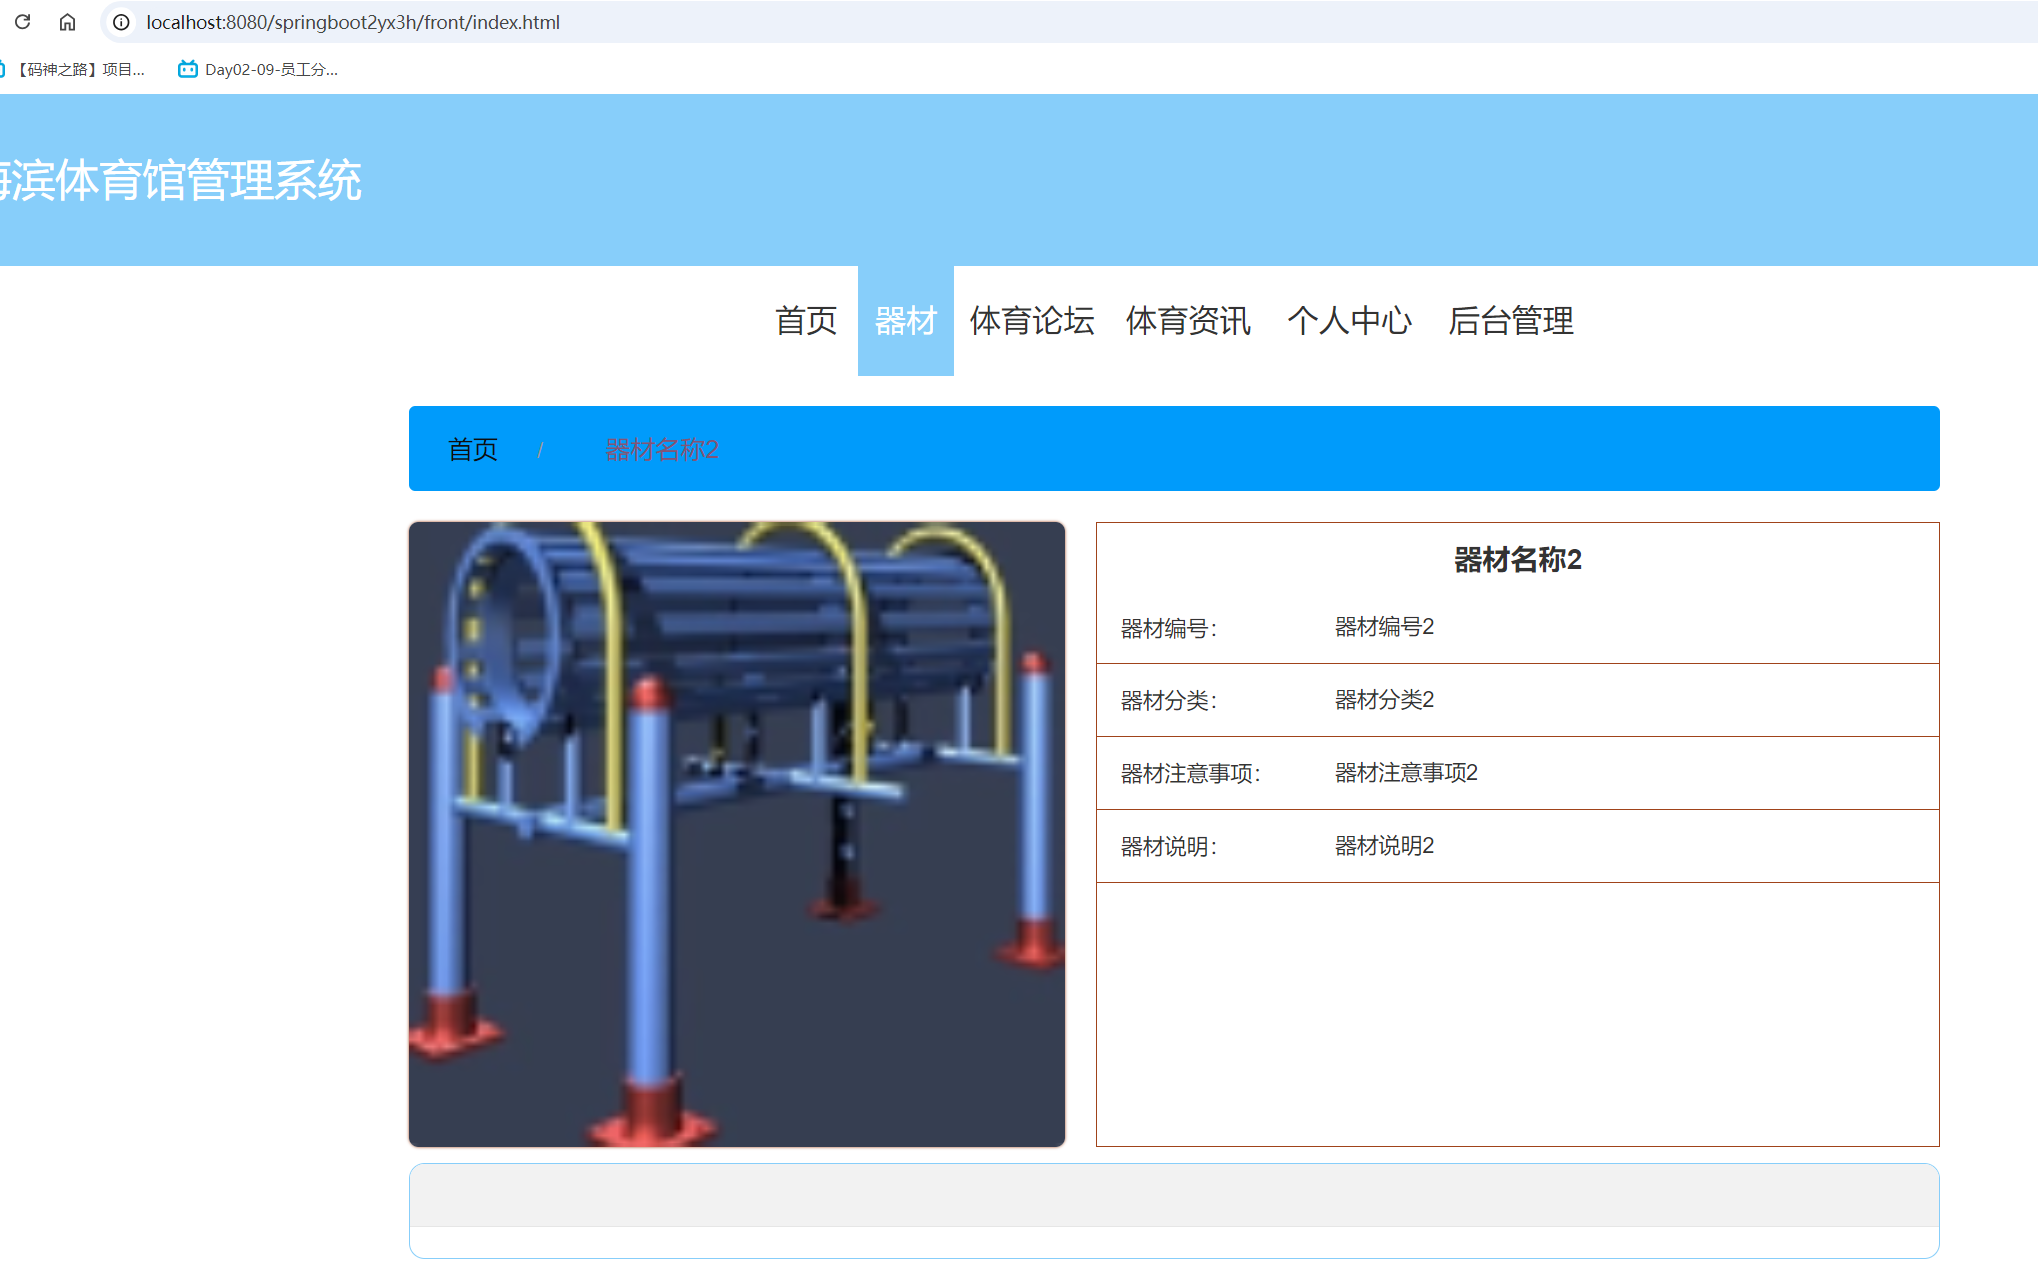
Task: Select the 首页 navigation item
Action: point(804,321)
